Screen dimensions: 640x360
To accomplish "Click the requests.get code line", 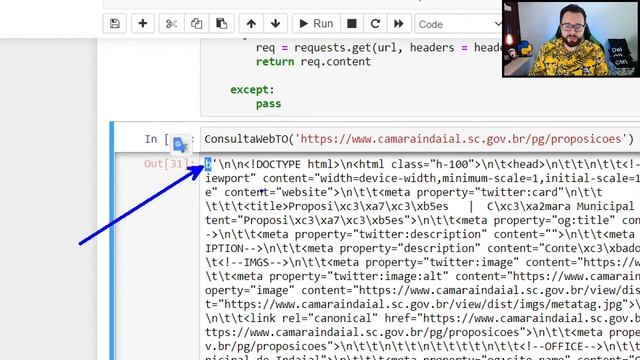I will (379, 48).
